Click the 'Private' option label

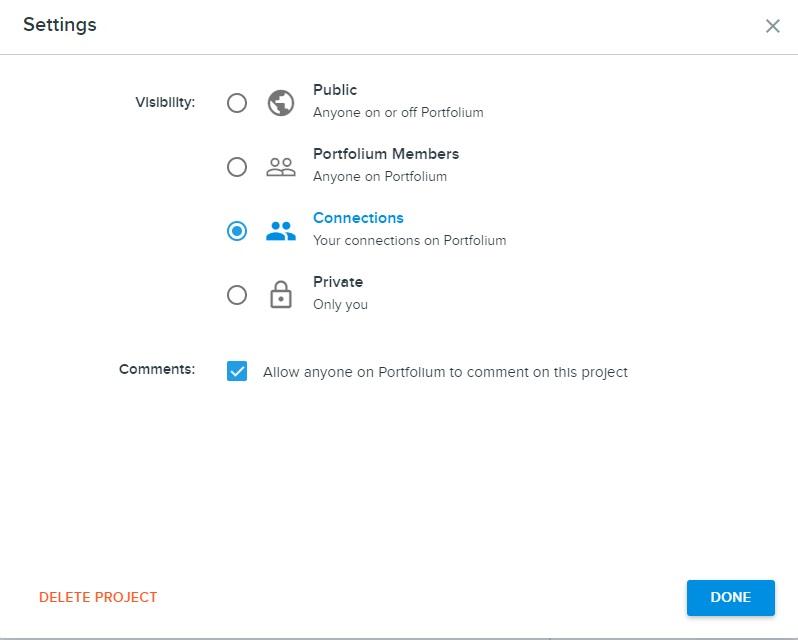pyautogui.click(x=338, y=282)
